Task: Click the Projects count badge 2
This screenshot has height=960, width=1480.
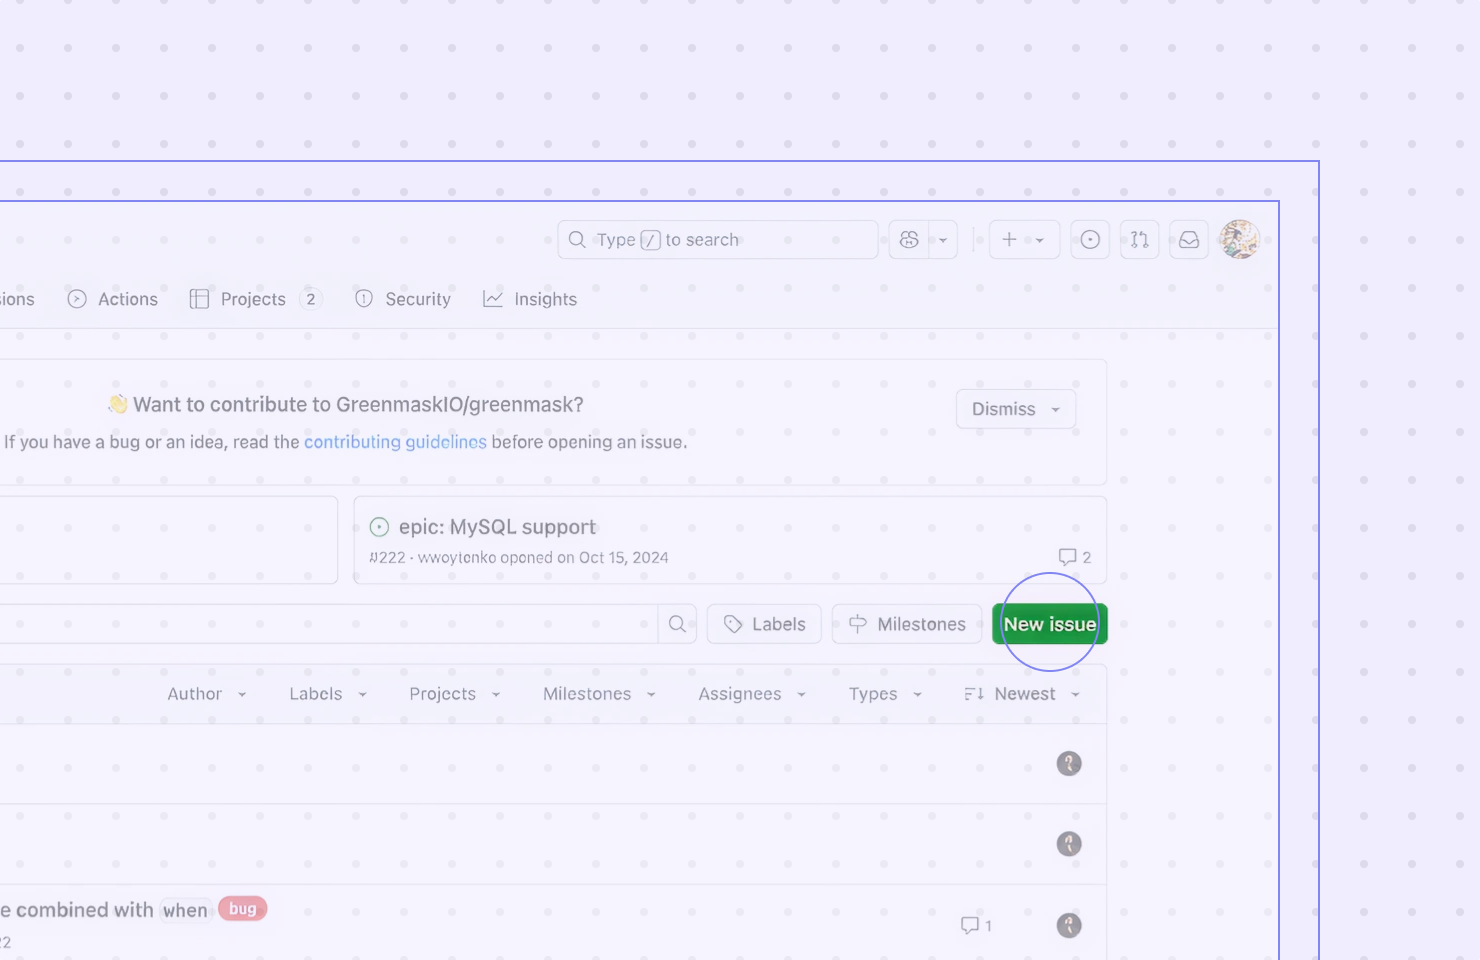Action: (311, 299)
